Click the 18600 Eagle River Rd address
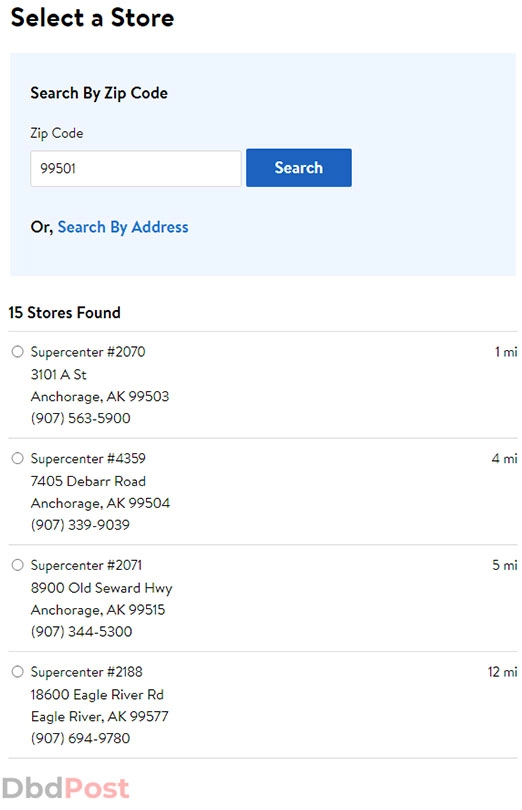The height and width of the screenshot is (810, 522). point(97,694)
